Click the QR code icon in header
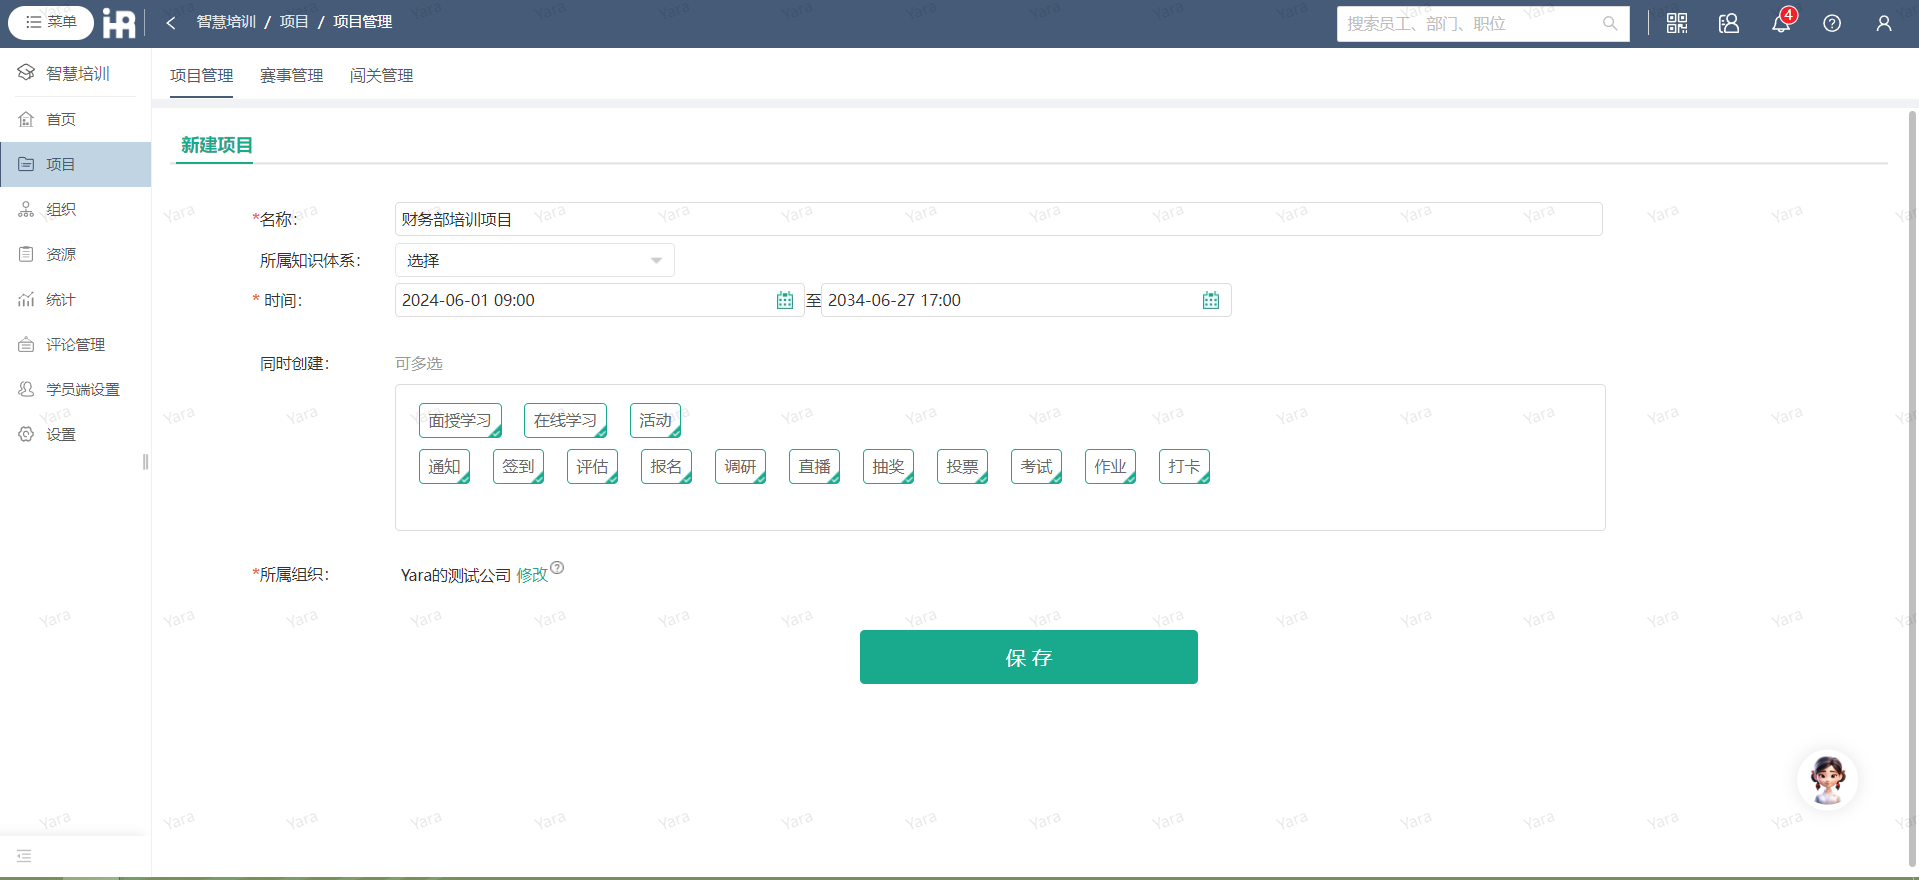 (1677, 23)
